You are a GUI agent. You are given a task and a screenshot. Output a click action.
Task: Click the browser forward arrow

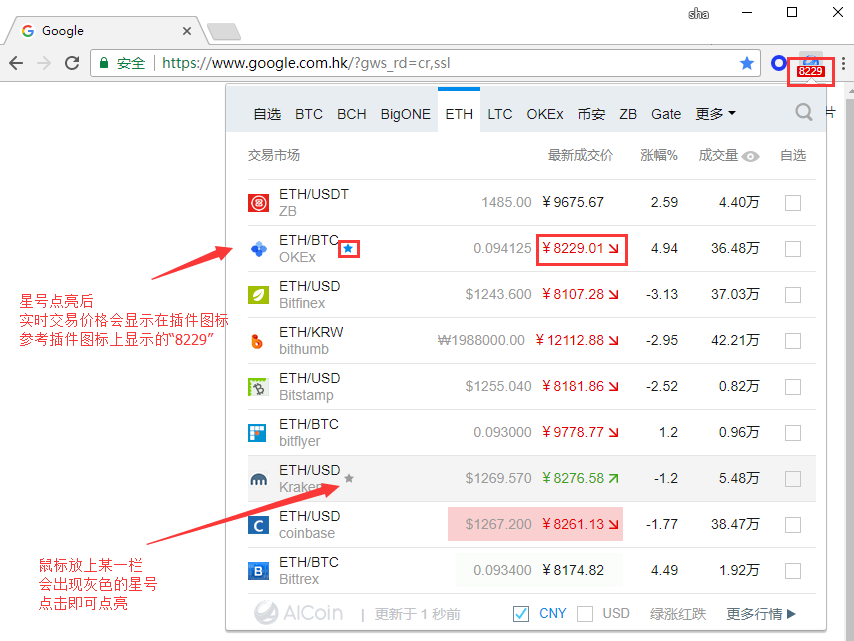(44, 63)
